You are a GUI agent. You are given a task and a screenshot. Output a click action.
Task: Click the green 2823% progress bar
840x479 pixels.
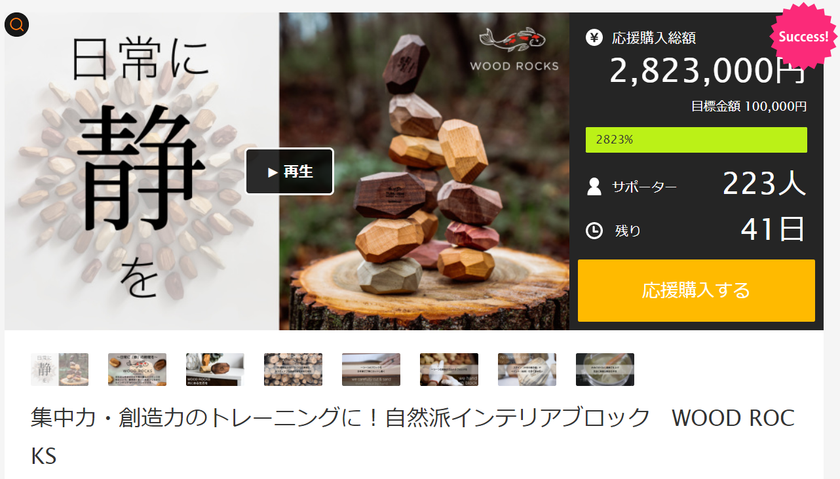696,140
